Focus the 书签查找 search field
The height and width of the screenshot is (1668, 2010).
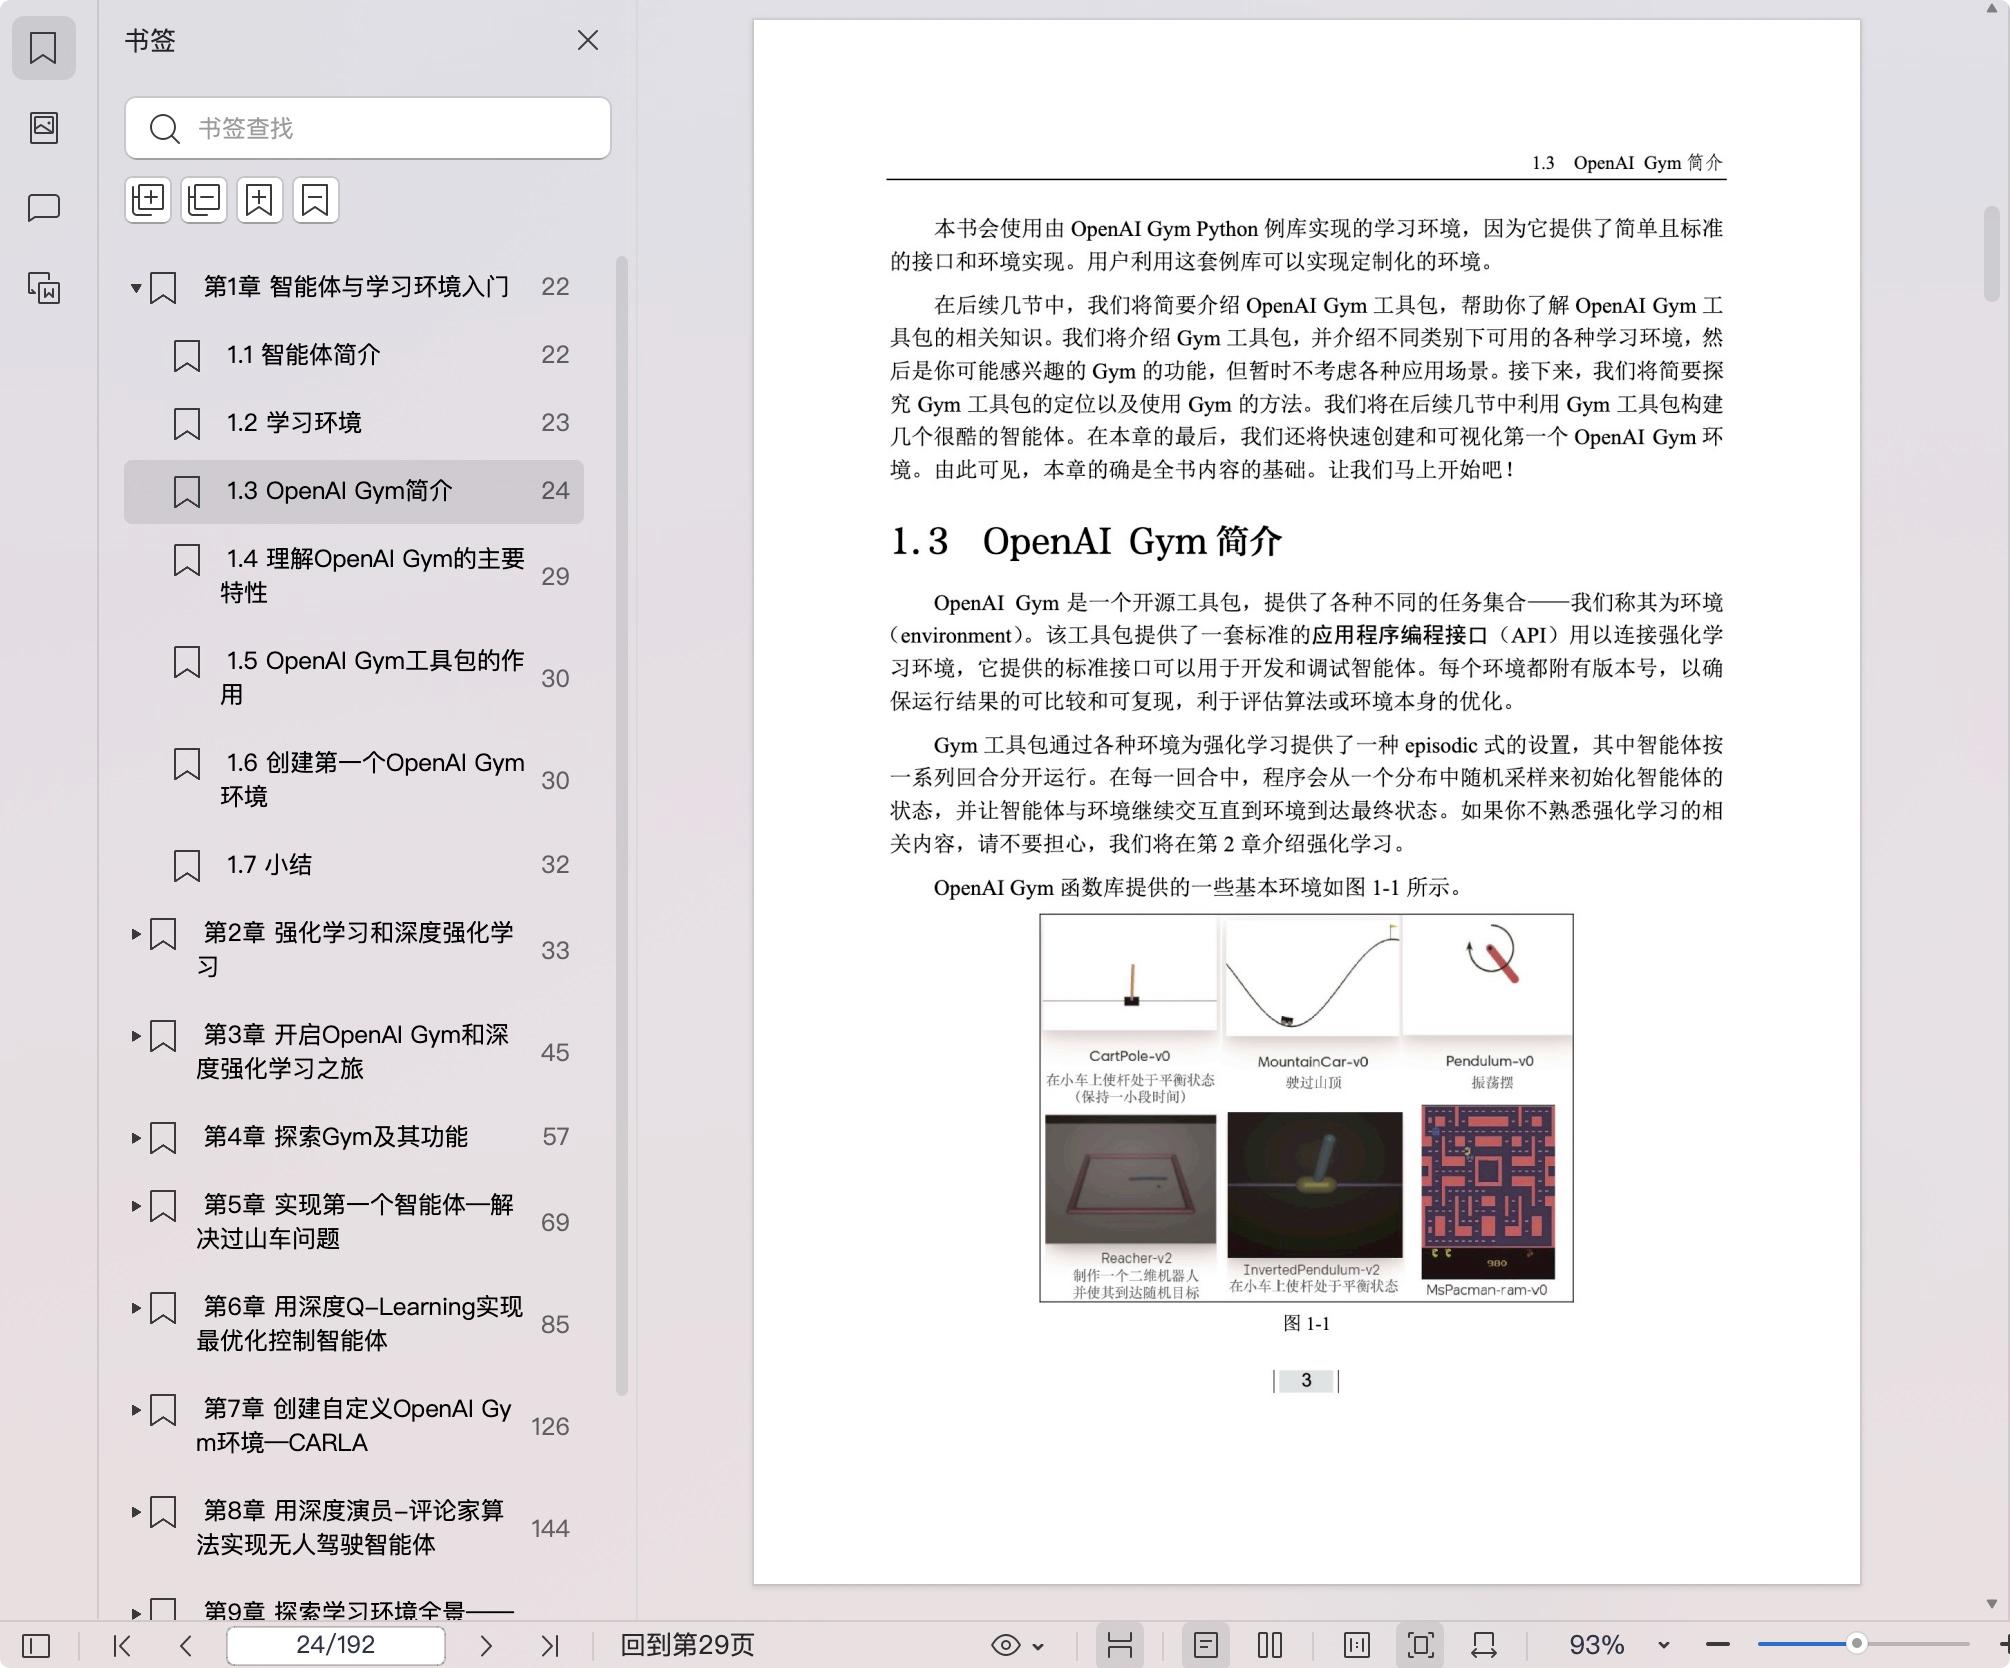click(x=368, y=128)
